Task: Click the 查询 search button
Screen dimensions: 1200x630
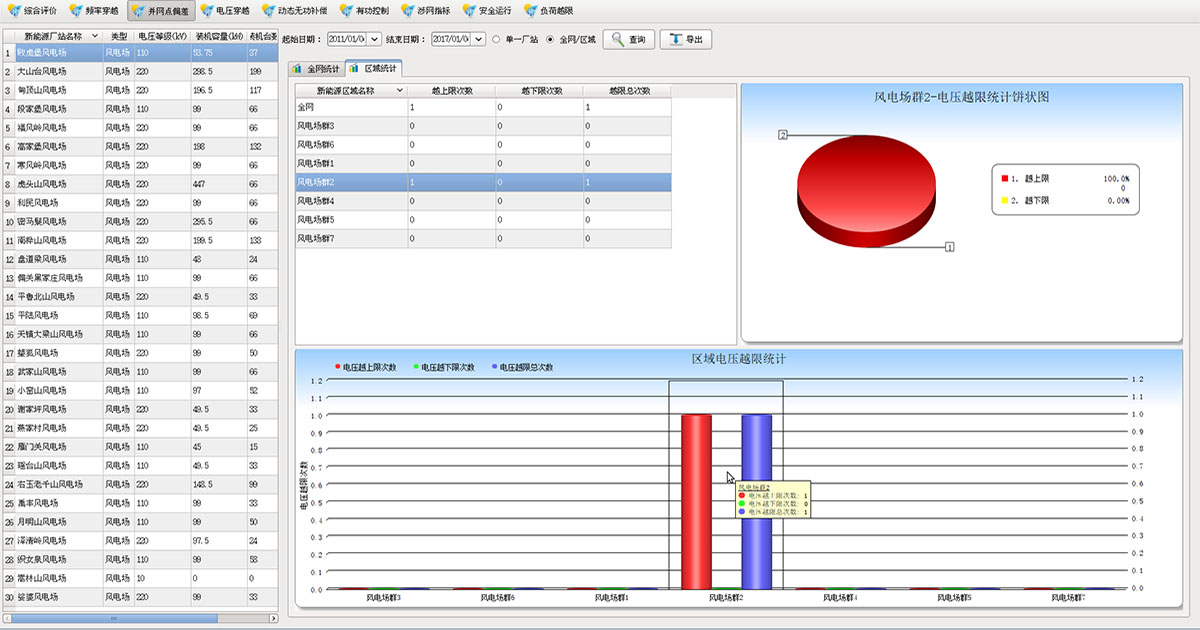Action: click(x=629, y=40)
